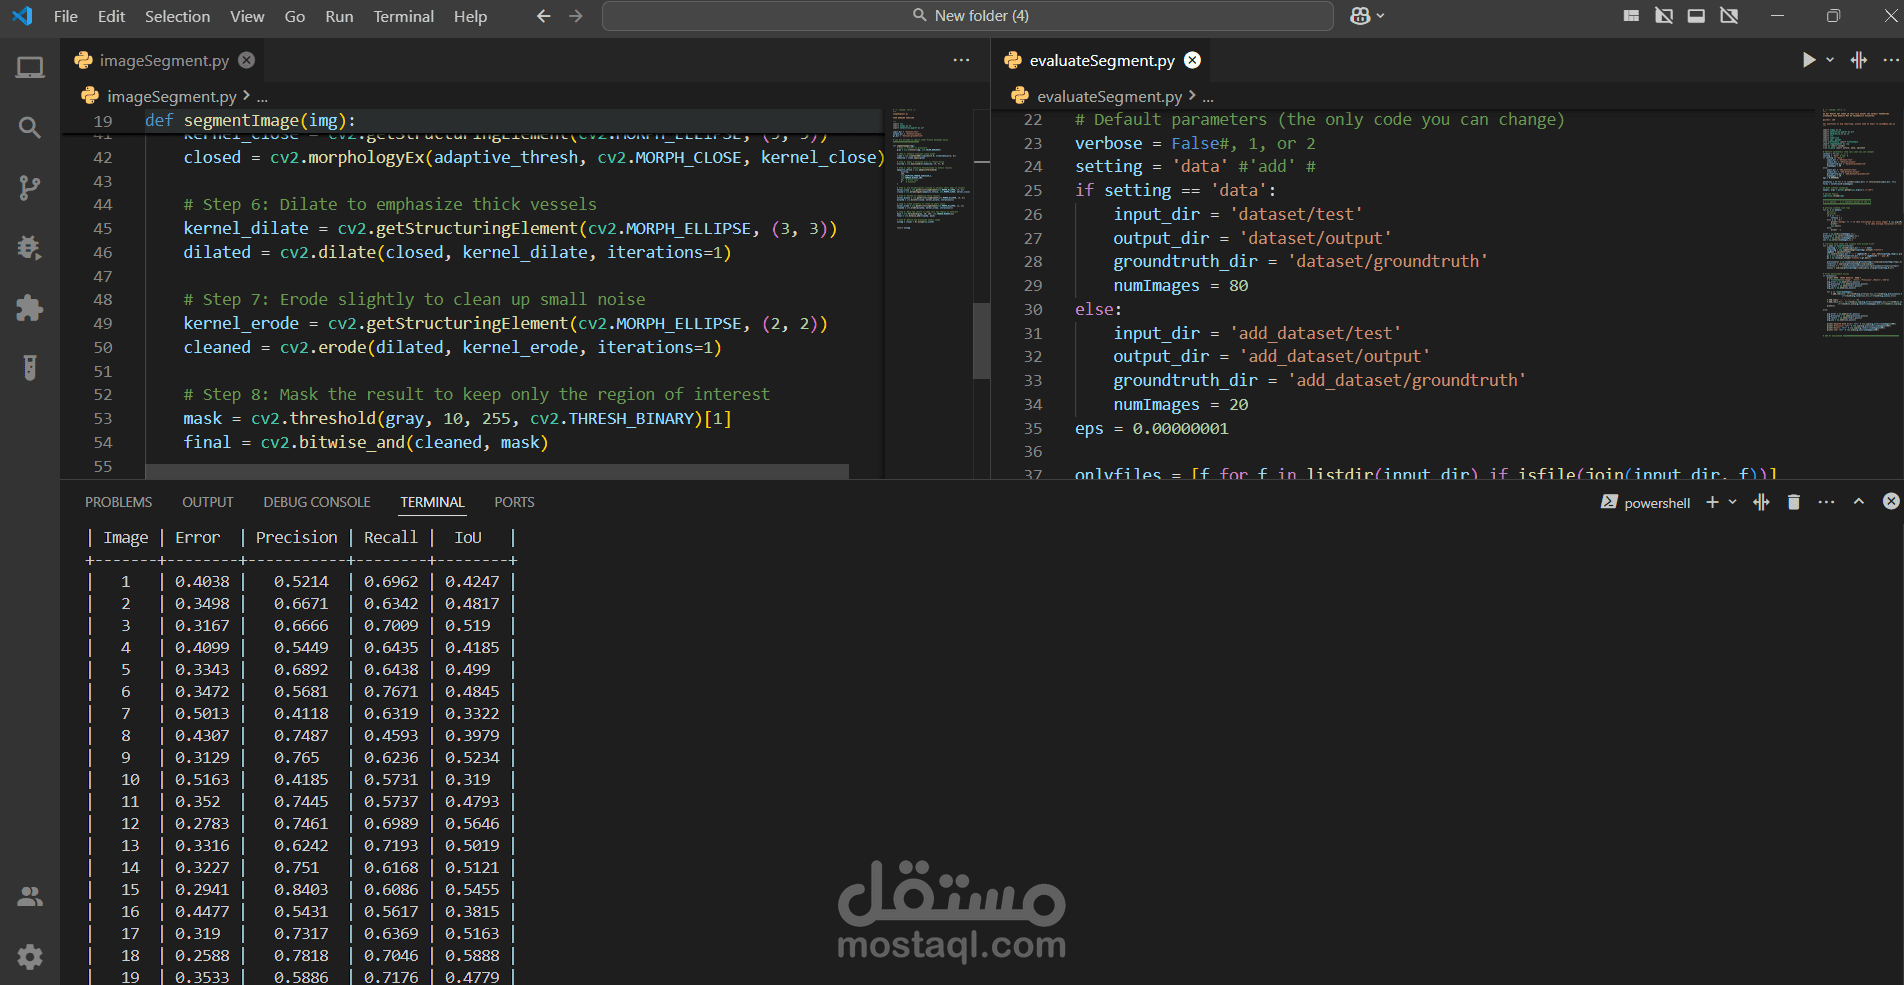Click the 'eps = 0.00000001' code line
The height and width of the screenshot is (985, 1904).
[1151, 428]
